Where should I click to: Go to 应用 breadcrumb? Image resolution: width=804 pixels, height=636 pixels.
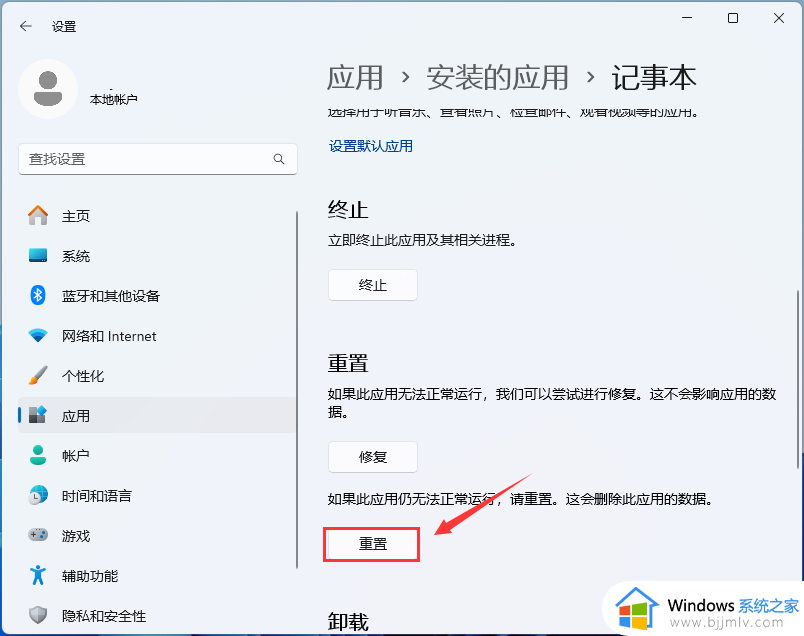pyautogui.click(x=355, y=78)
